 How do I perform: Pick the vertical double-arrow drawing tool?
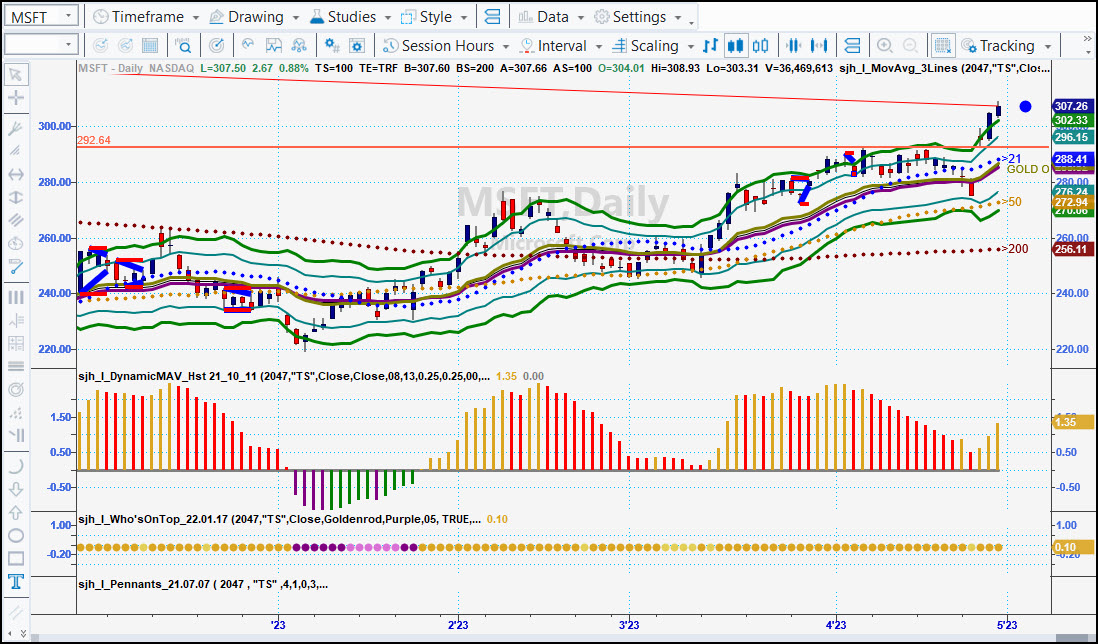tap(15, 197)
